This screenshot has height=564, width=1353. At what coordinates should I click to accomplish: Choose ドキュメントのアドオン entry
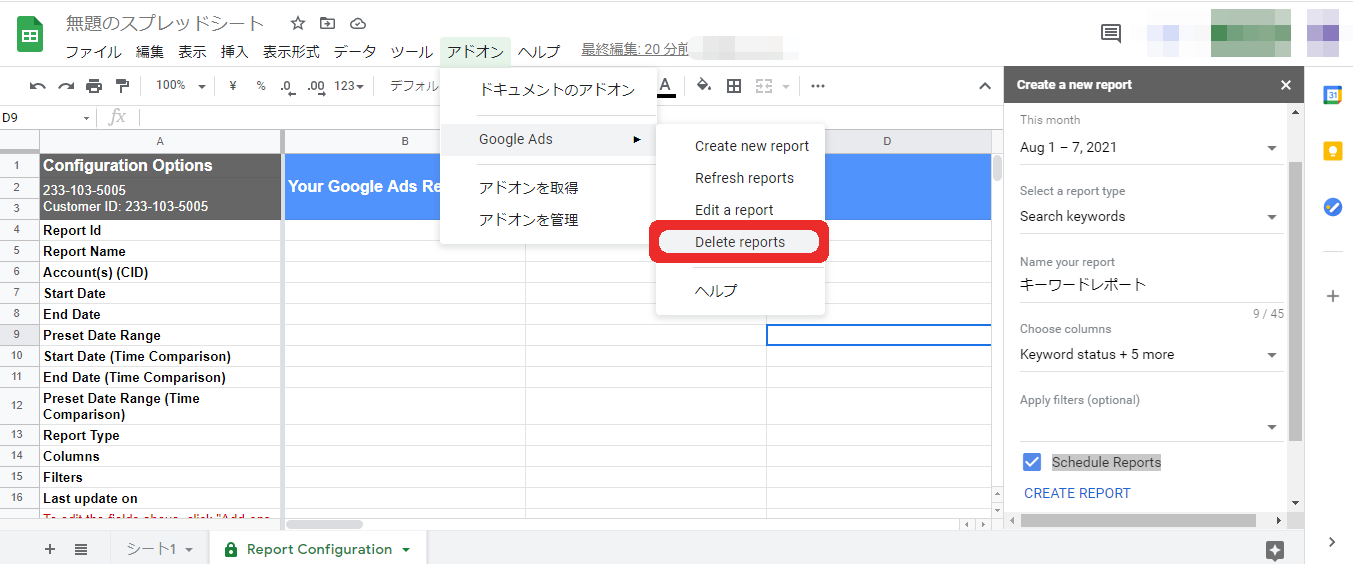pyautogui.click(x=548, y=90)
